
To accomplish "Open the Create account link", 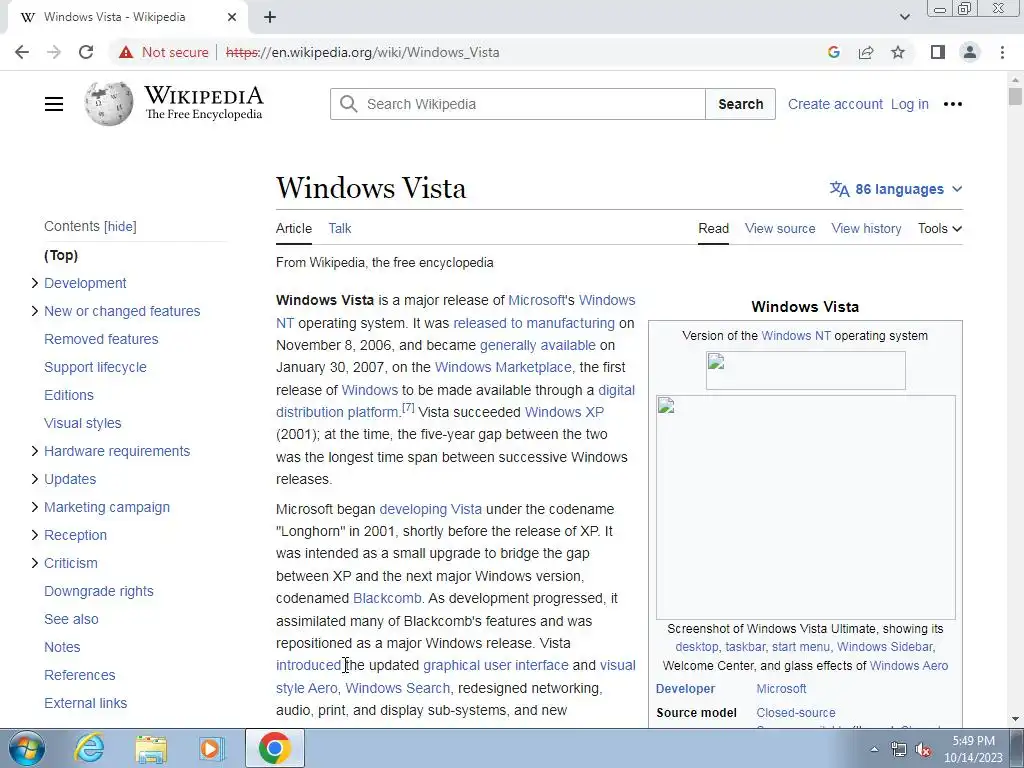I will (x=835, y=104).
